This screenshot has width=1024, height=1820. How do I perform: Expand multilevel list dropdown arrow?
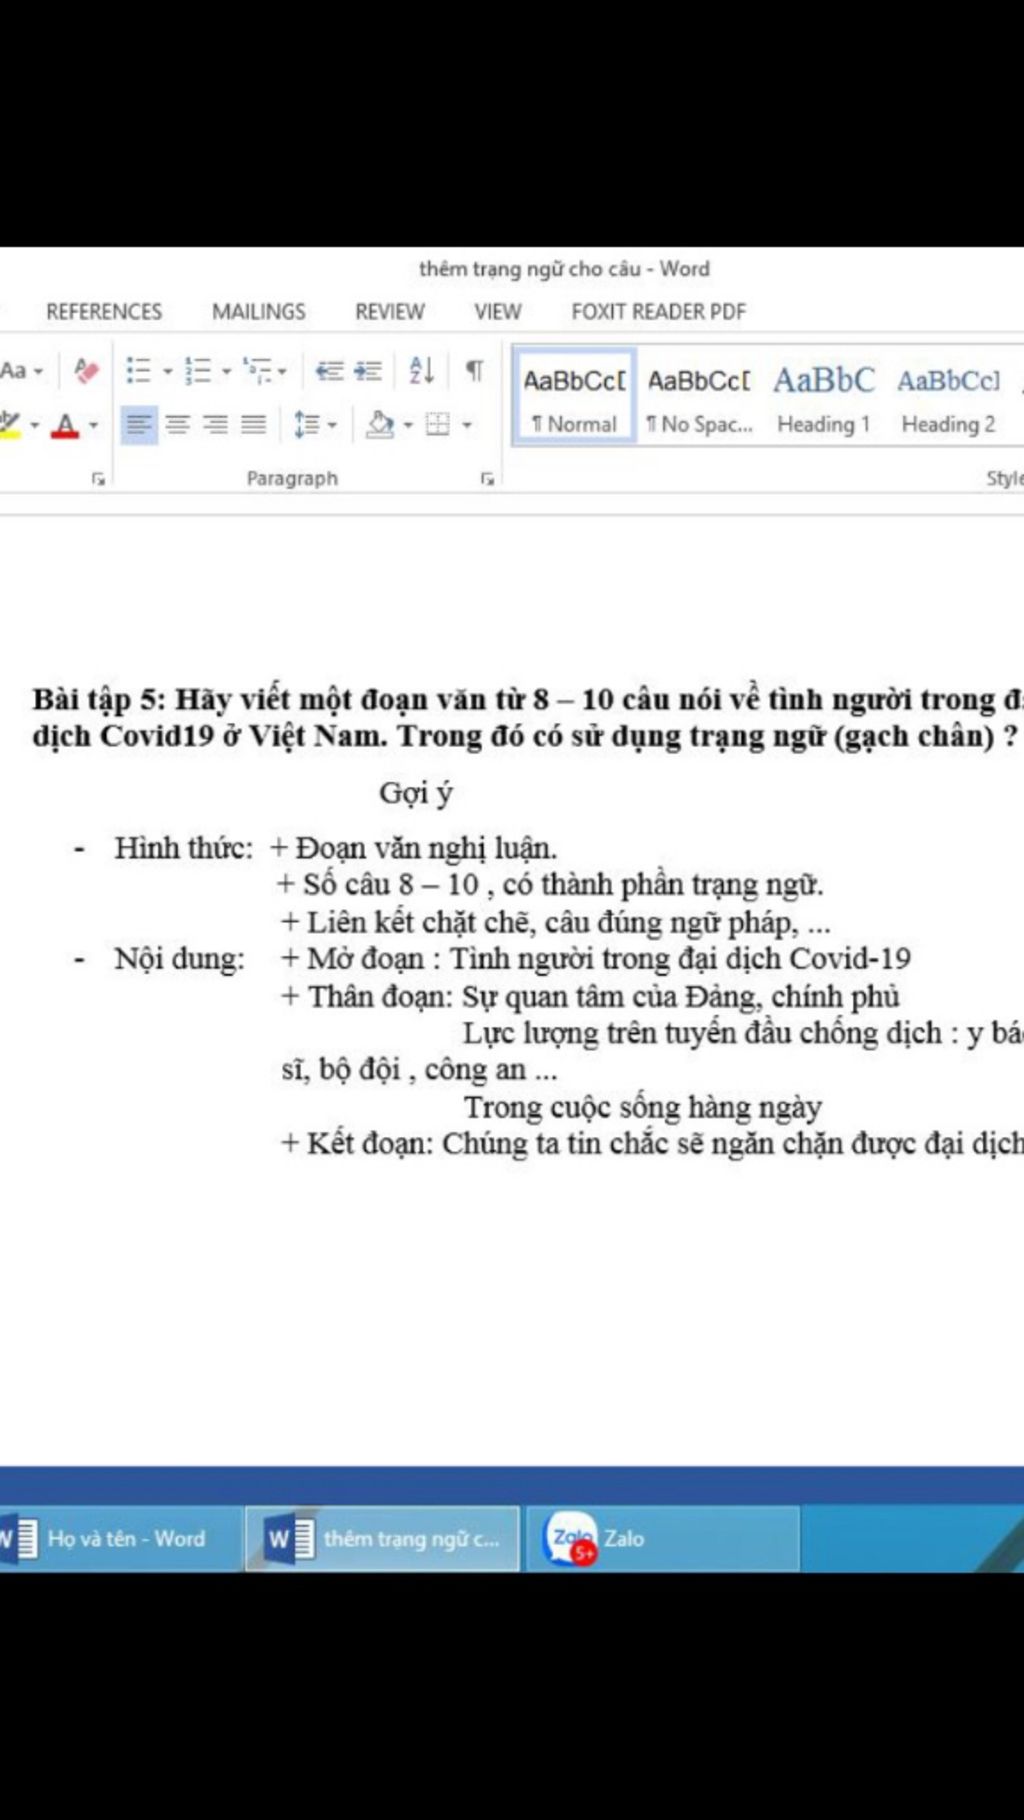pyautogui.click(x=282, y=373)
